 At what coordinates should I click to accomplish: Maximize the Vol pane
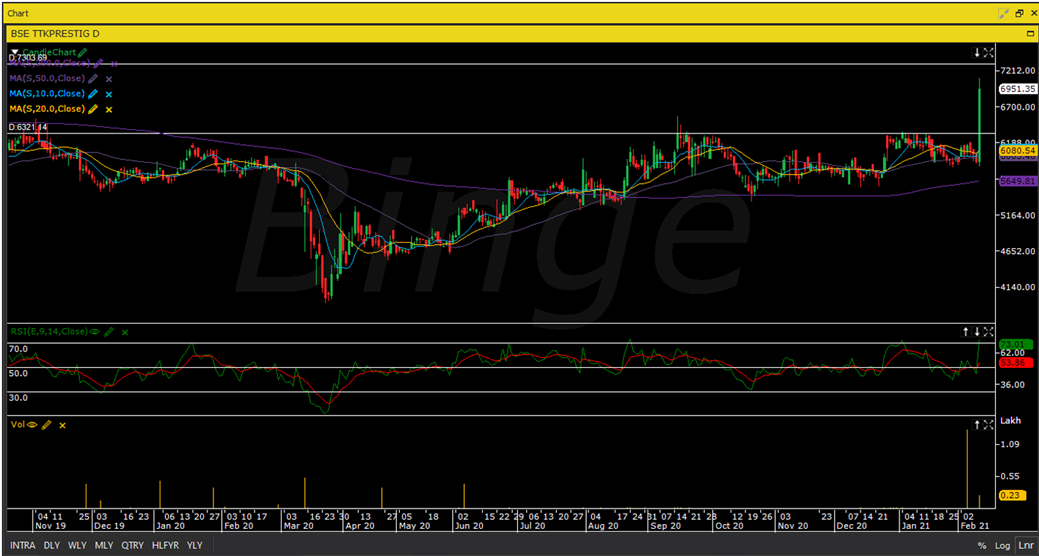[988, 424]
